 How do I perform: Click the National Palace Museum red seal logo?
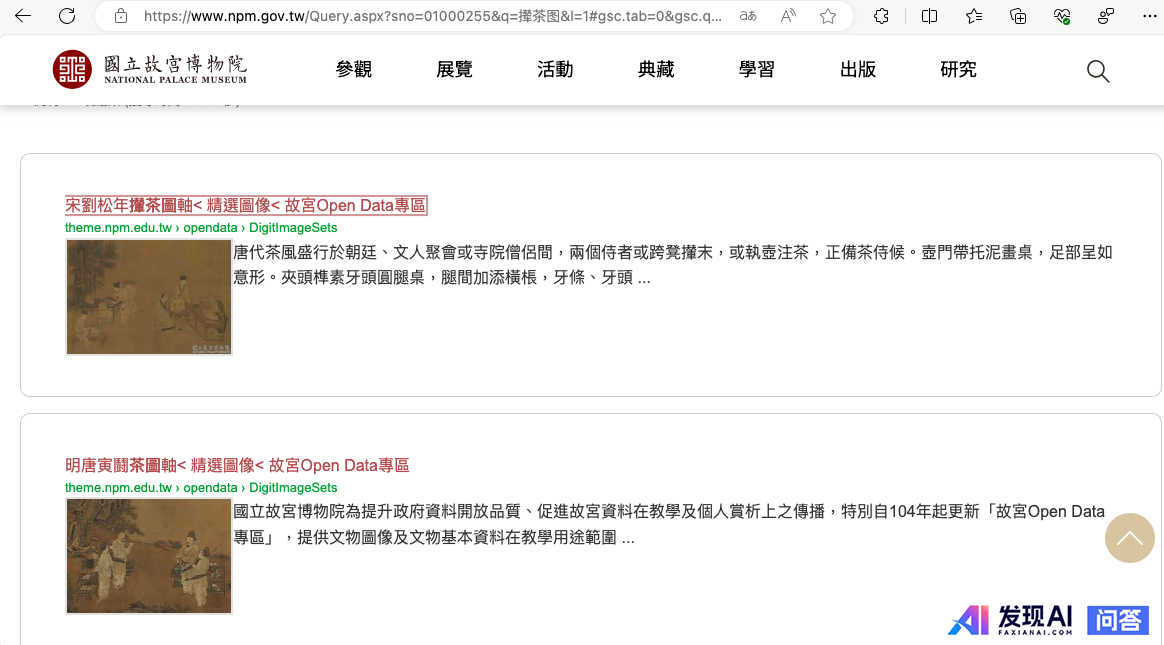pyautogui.click(x=72, y=70)
